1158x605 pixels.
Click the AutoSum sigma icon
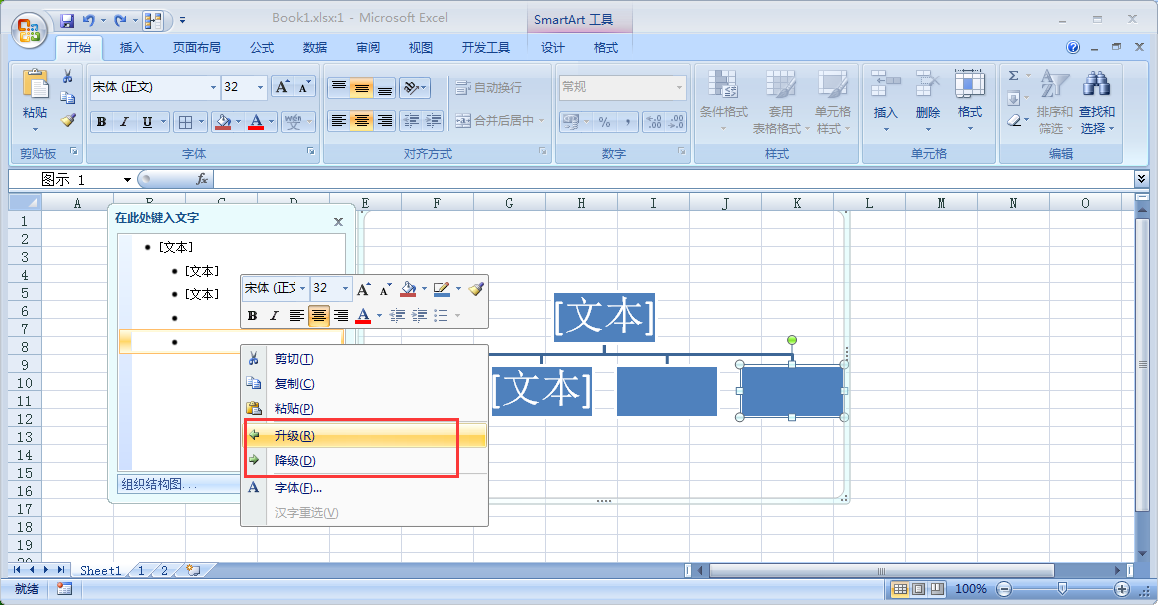(1014, 75)
